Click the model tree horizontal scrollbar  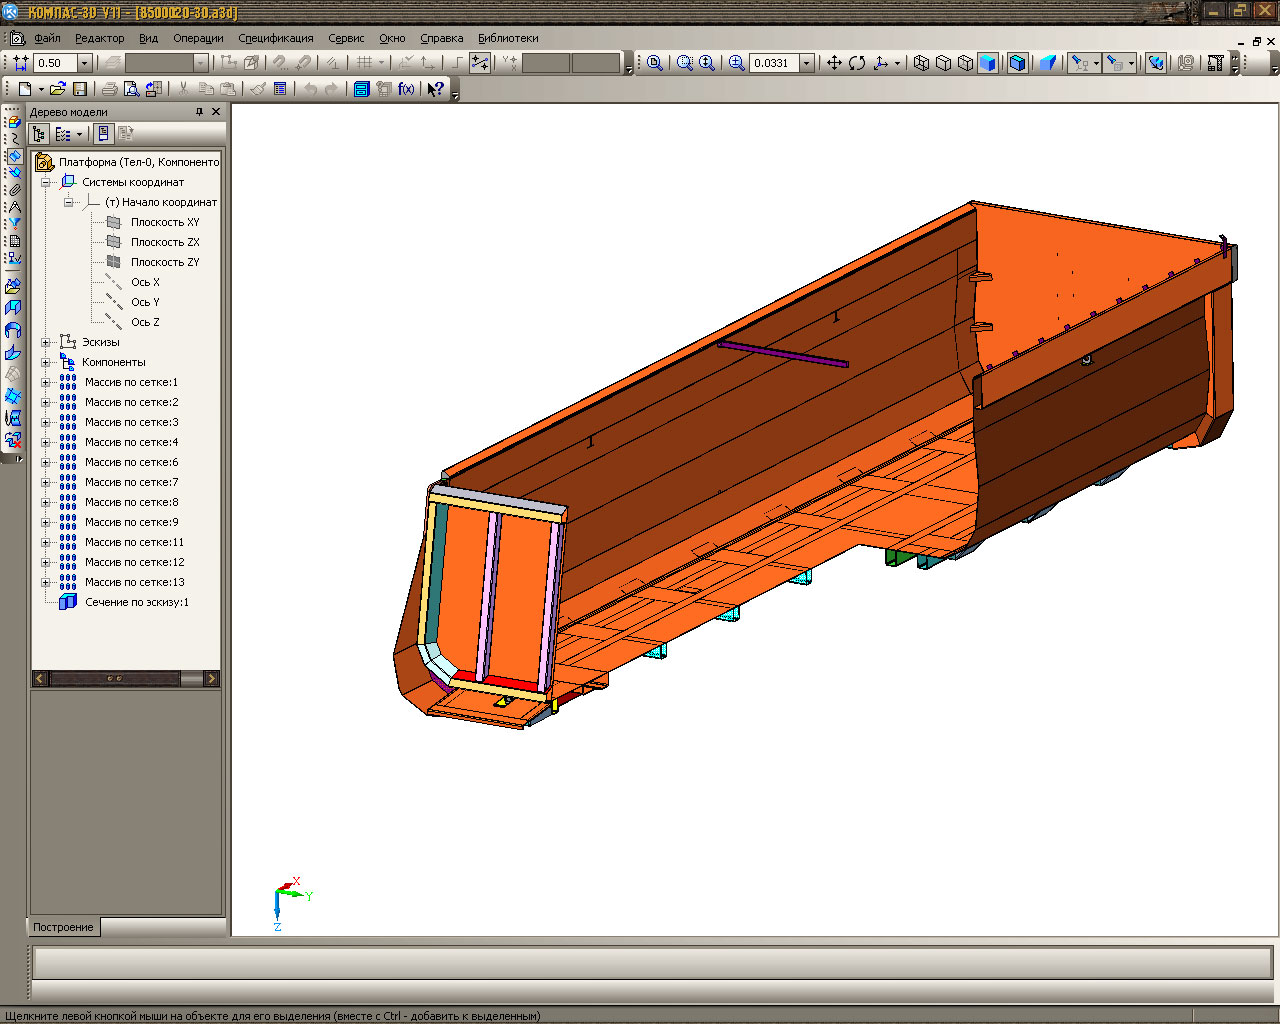point(115,678)
